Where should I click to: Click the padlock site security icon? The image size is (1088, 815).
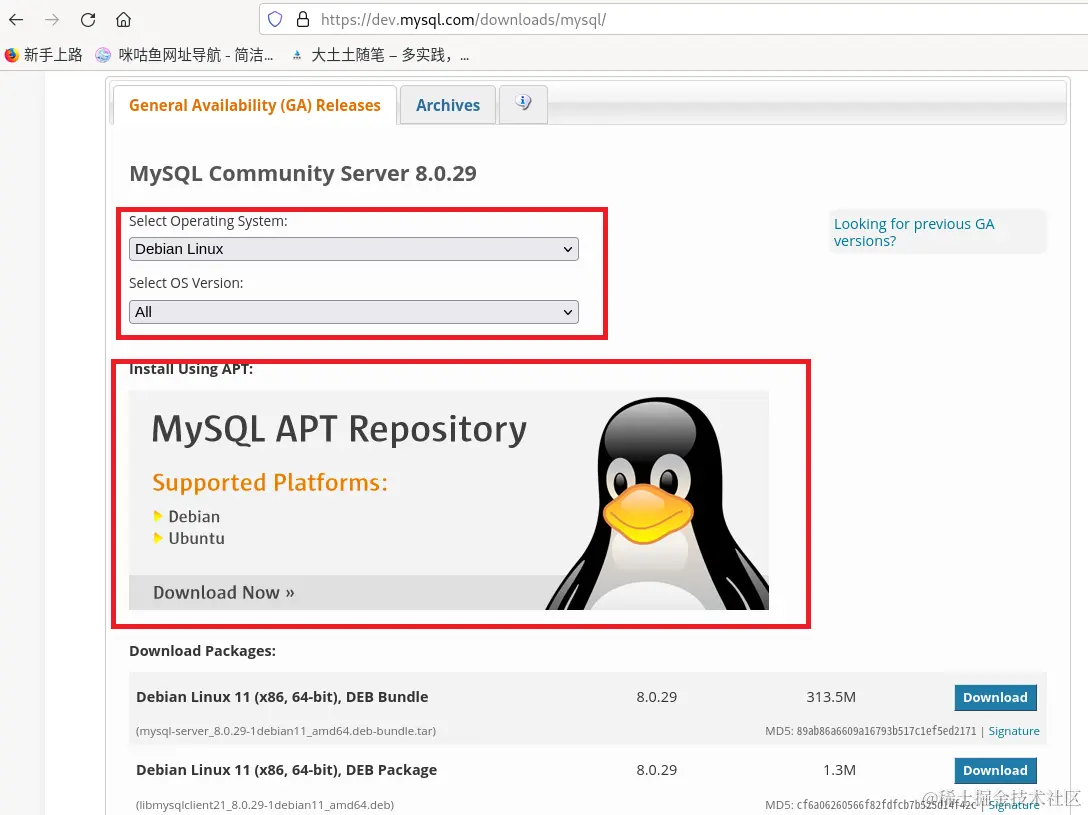pos(303,19)
